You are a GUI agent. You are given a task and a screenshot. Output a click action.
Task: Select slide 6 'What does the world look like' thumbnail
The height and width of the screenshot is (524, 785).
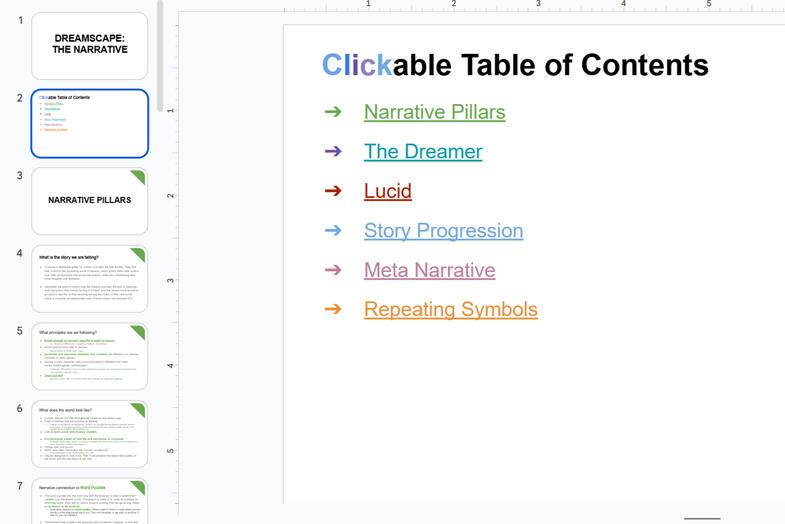click(90, 434)
